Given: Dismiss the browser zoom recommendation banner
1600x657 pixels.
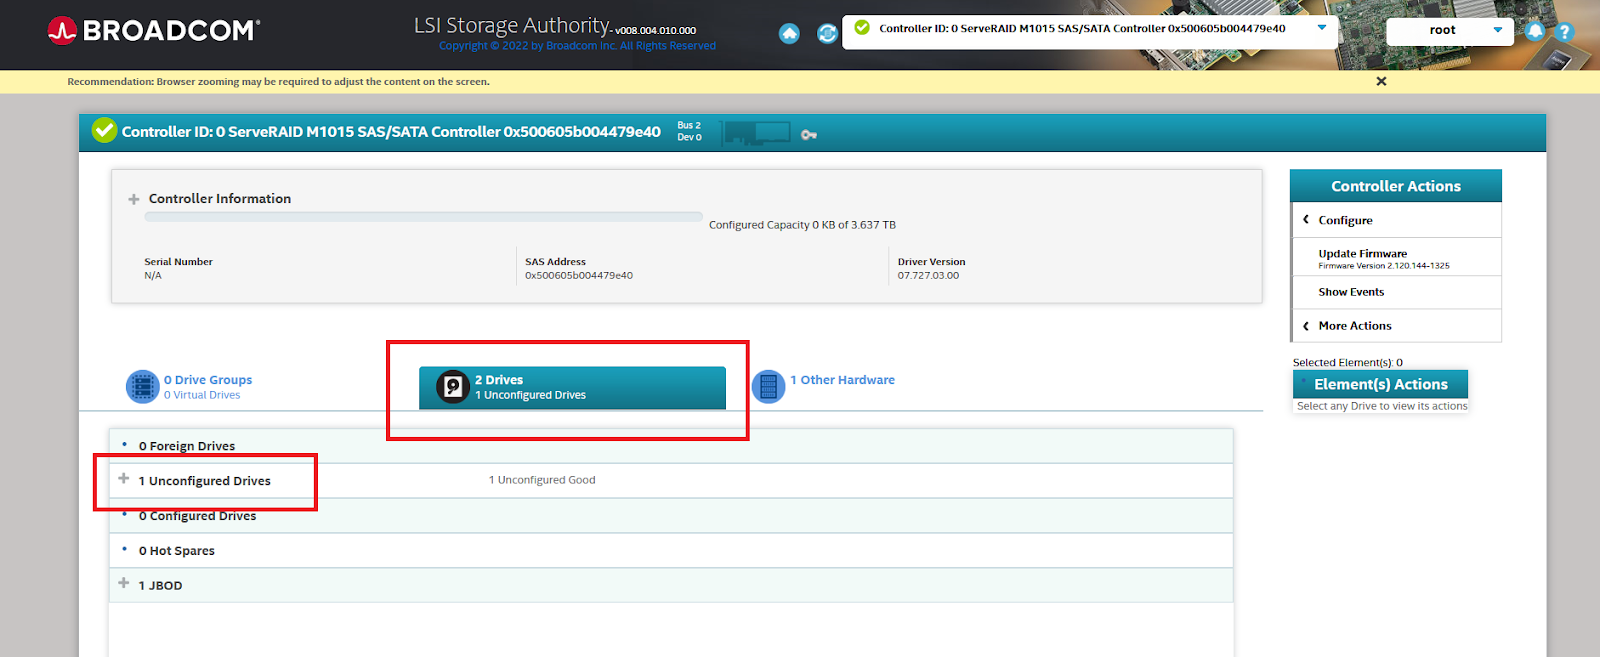Looking at the screenshot, I should [1381, 81].
